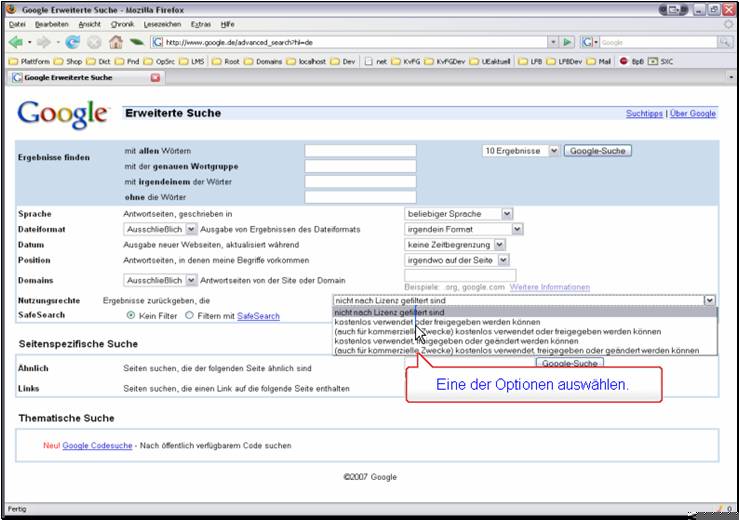Open the 10 Ergebnisse dropdown
Image resolution: width=739 pixels, height=520 pixels.
[x=520, y=151]
